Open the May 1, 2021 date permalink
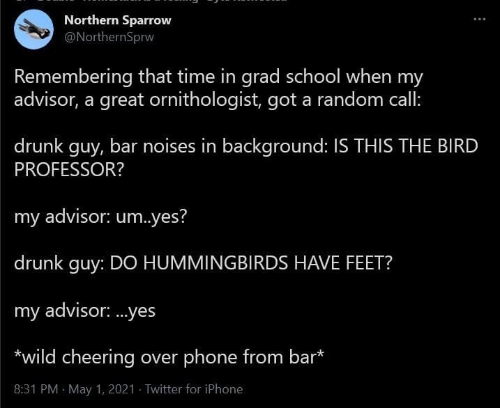Viewport: 500px width, 408px height. (101, 389)
